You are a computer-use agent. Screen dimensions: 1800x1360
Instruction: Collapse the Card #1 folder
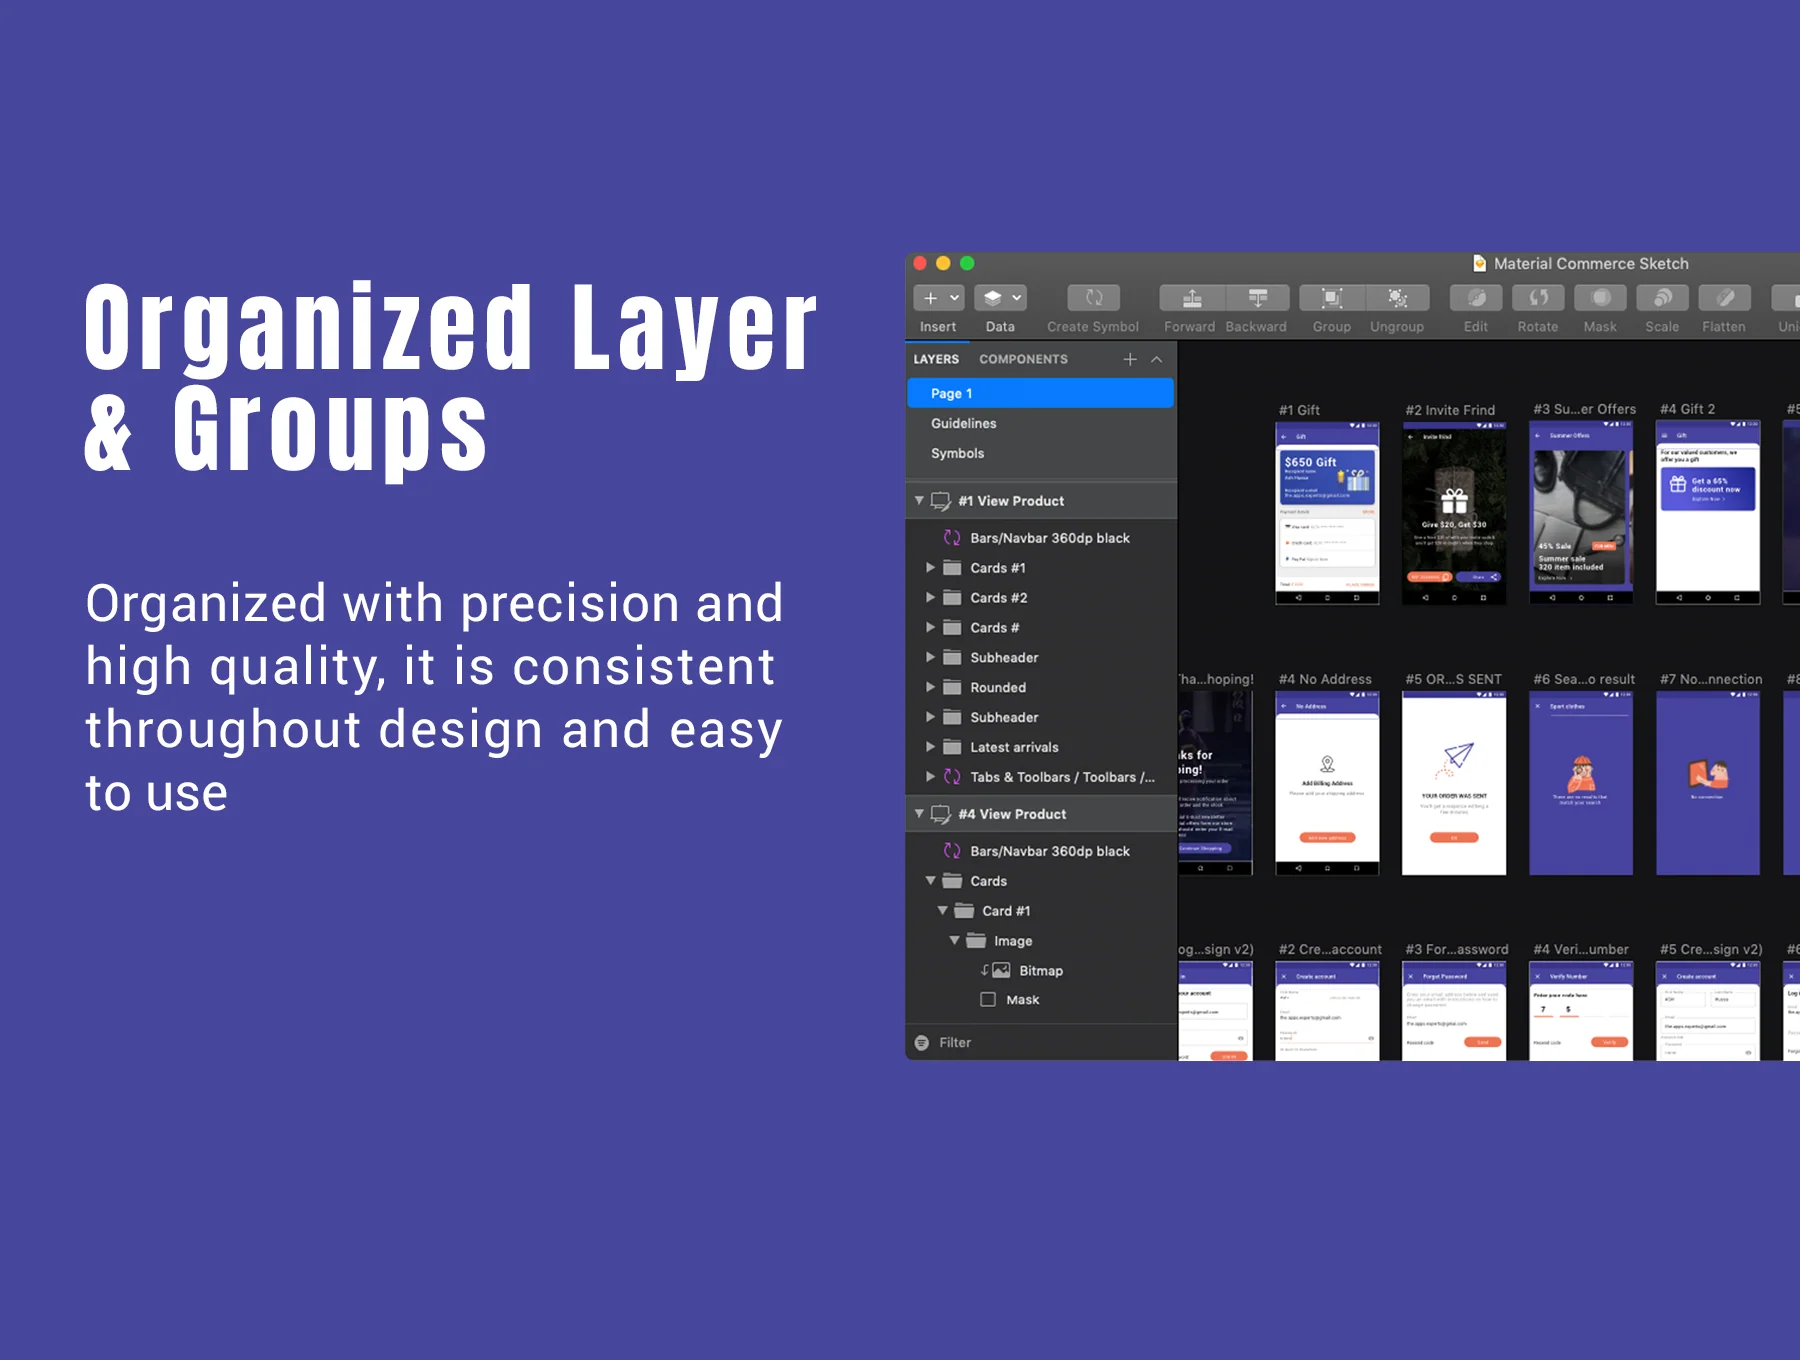[942, 910]
